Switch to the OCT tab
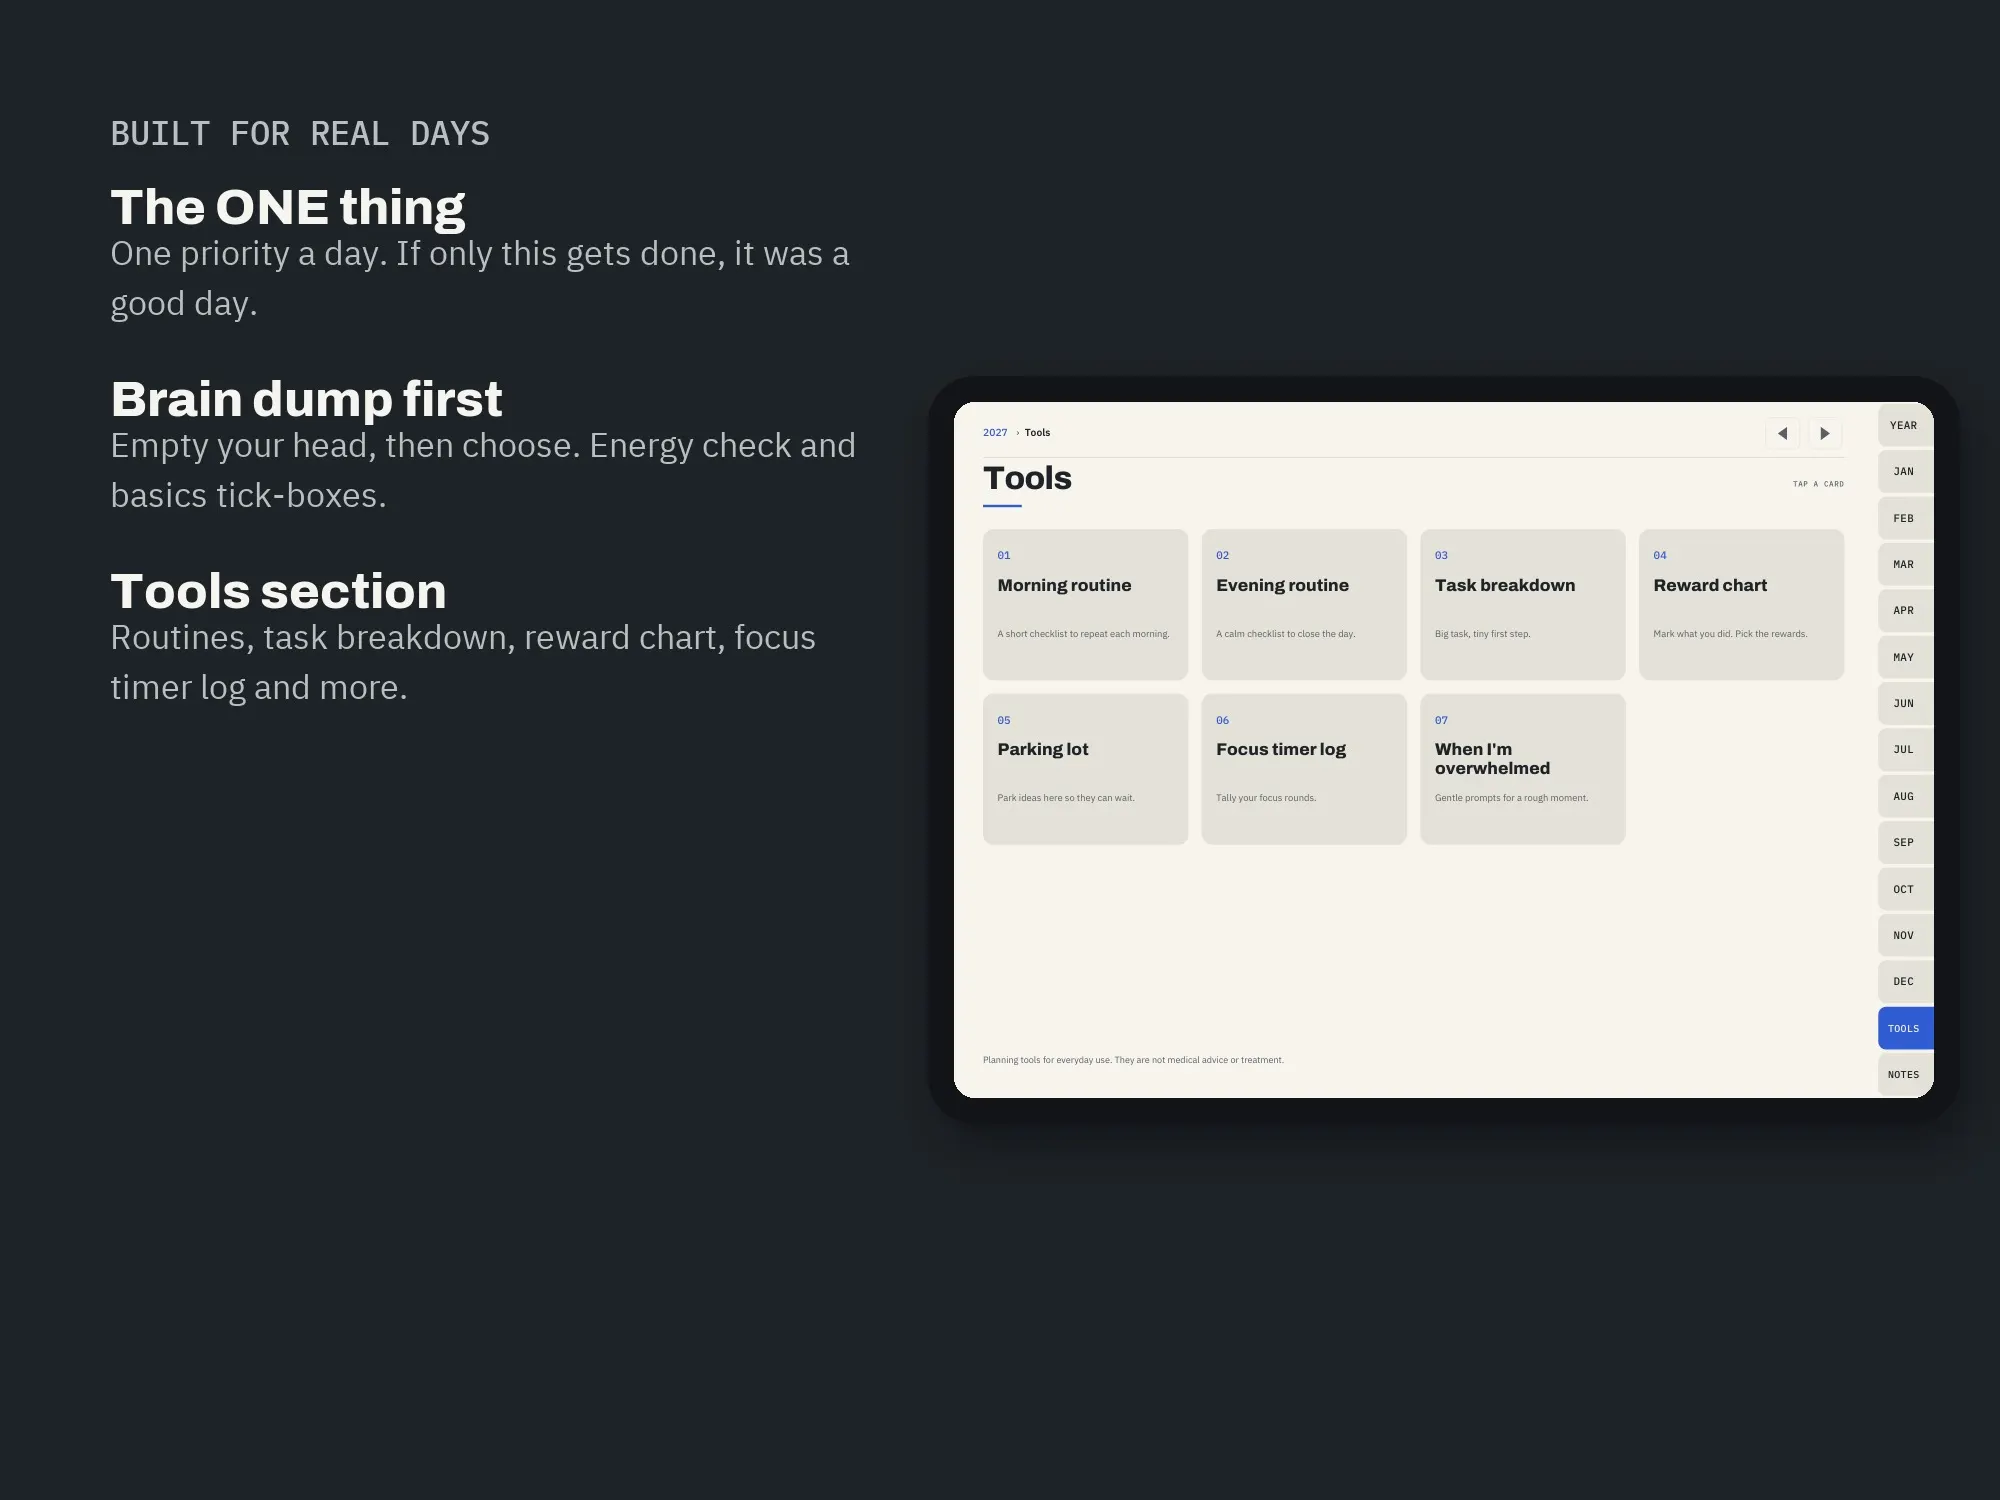Viewport: 2000px width, 1500px height. (x=1905, y=889)
